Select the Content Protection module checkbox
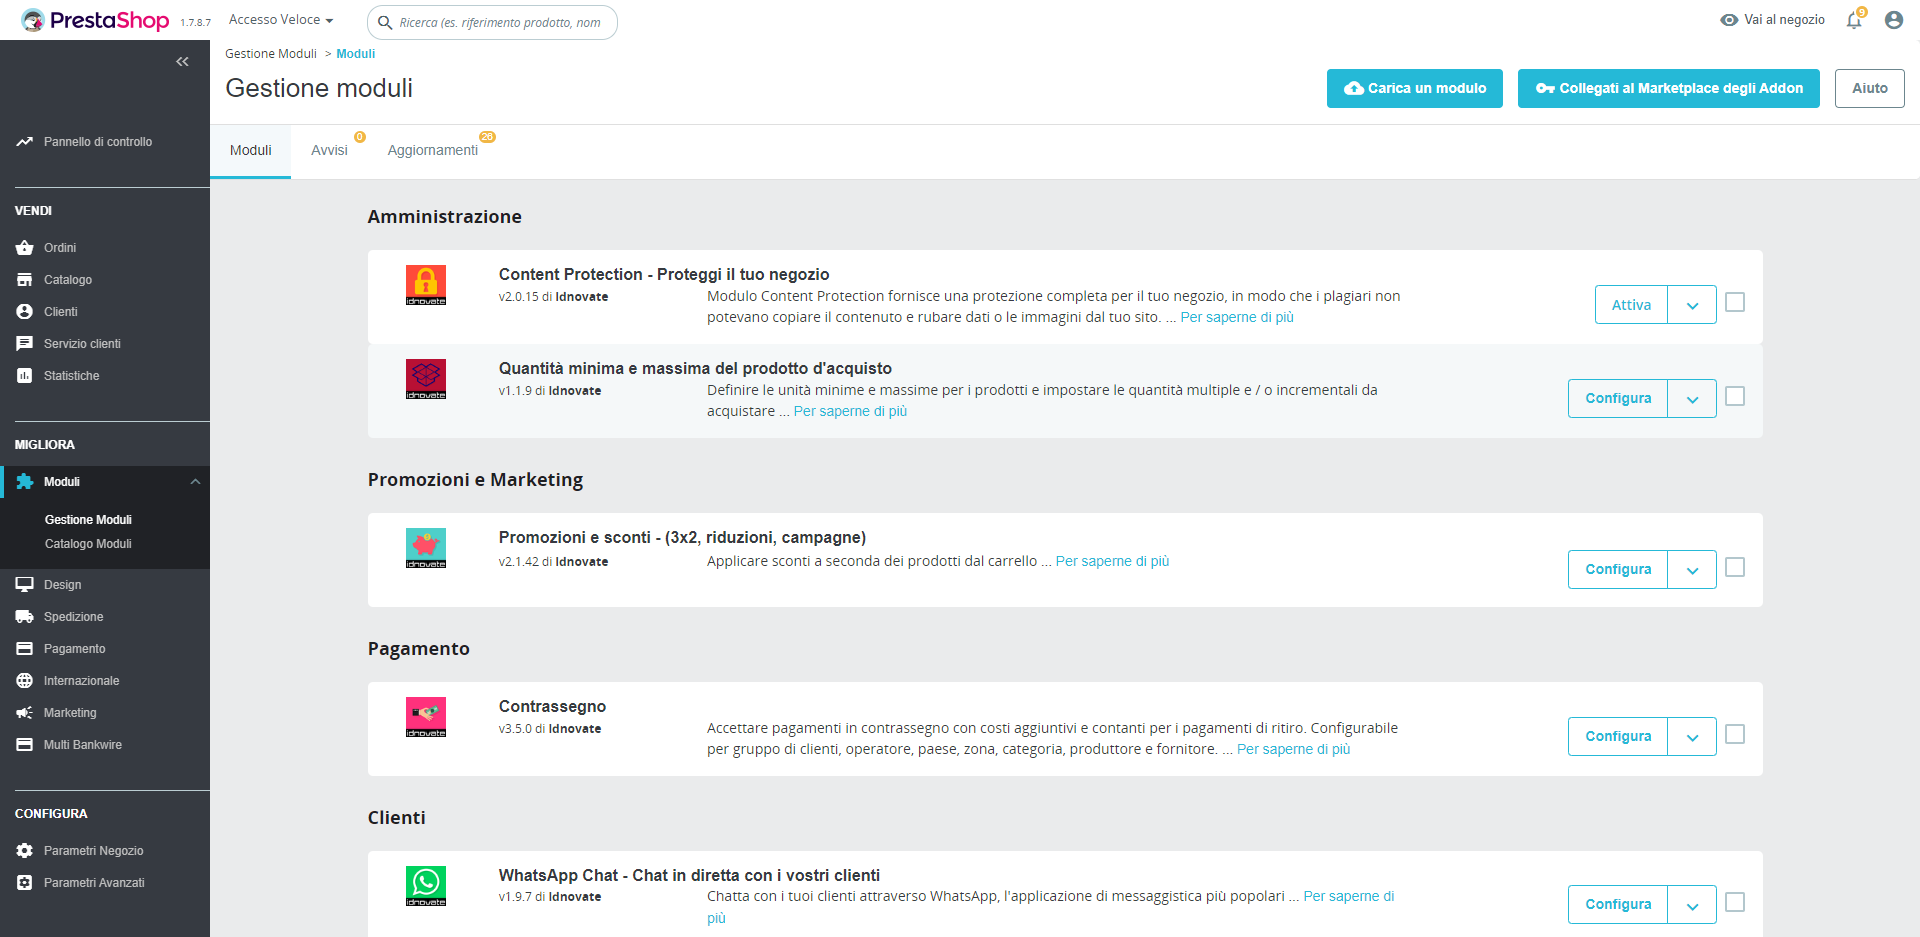 click(1735, 302)
